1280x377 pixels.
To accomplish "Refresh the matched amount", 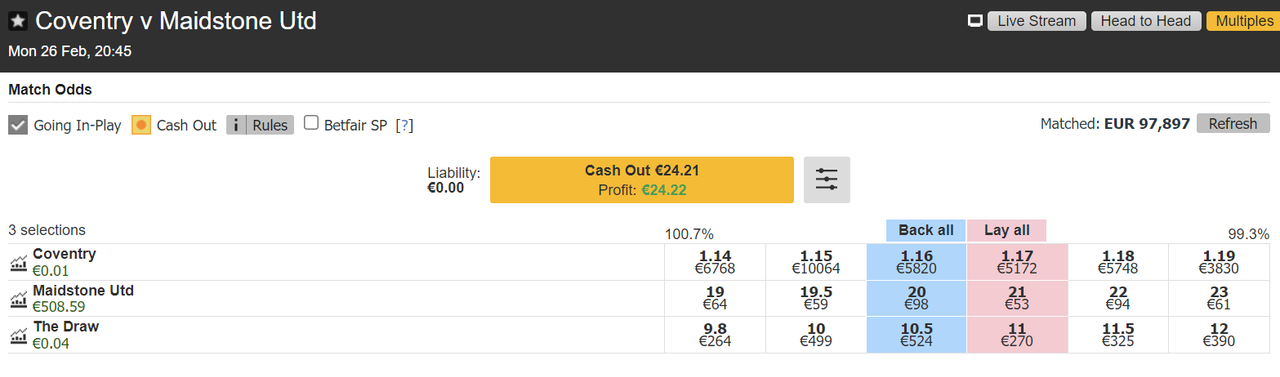I will pos(1232,124).
